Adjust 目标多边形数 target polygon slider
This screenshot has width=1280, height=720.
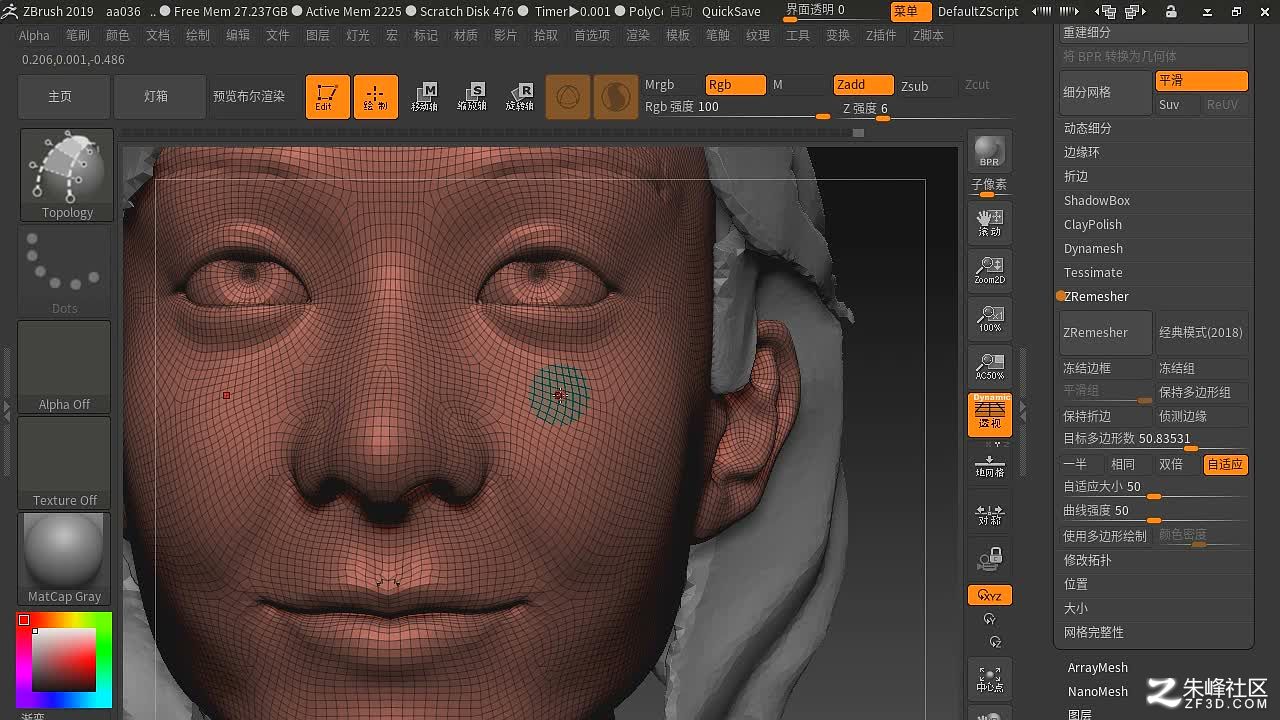pyautogui.click(x=1154, y=439)
